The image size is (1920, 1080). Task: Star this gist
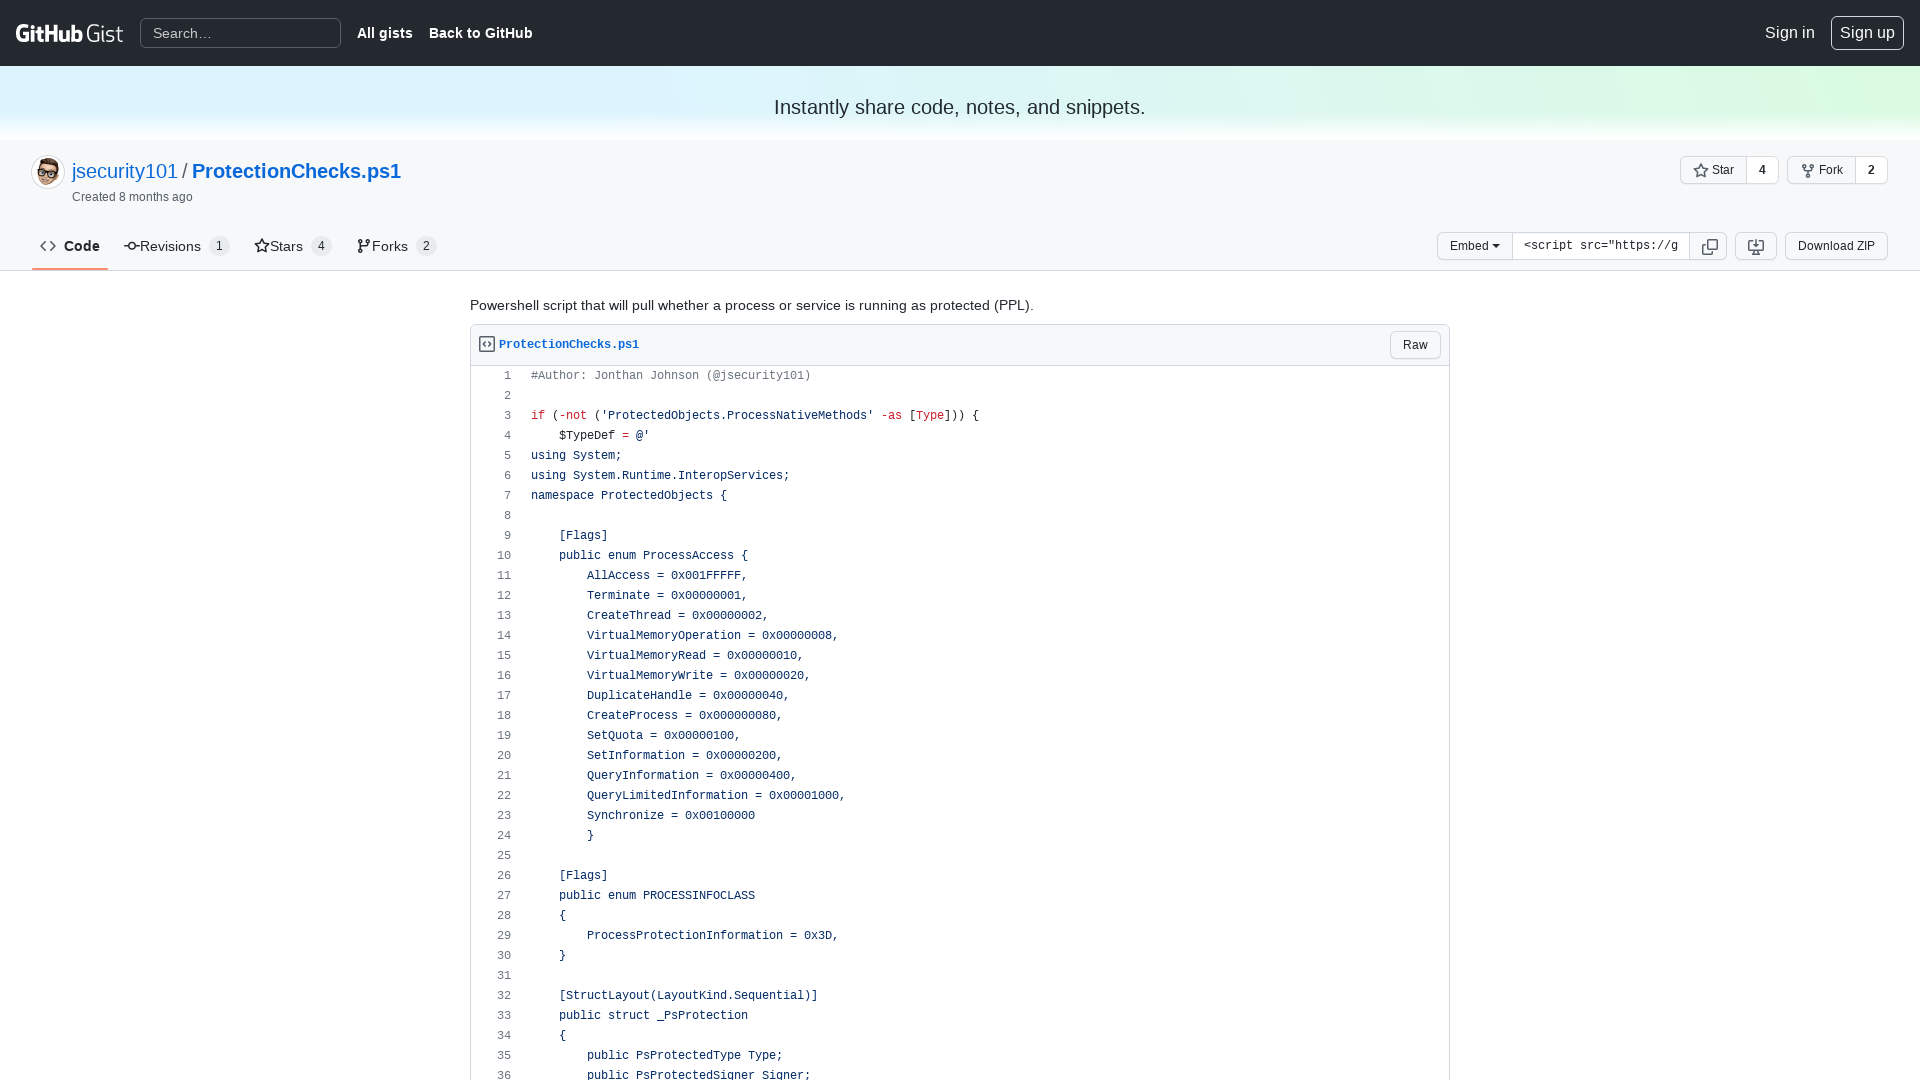pyautogui.click(x=1713, y=170)
